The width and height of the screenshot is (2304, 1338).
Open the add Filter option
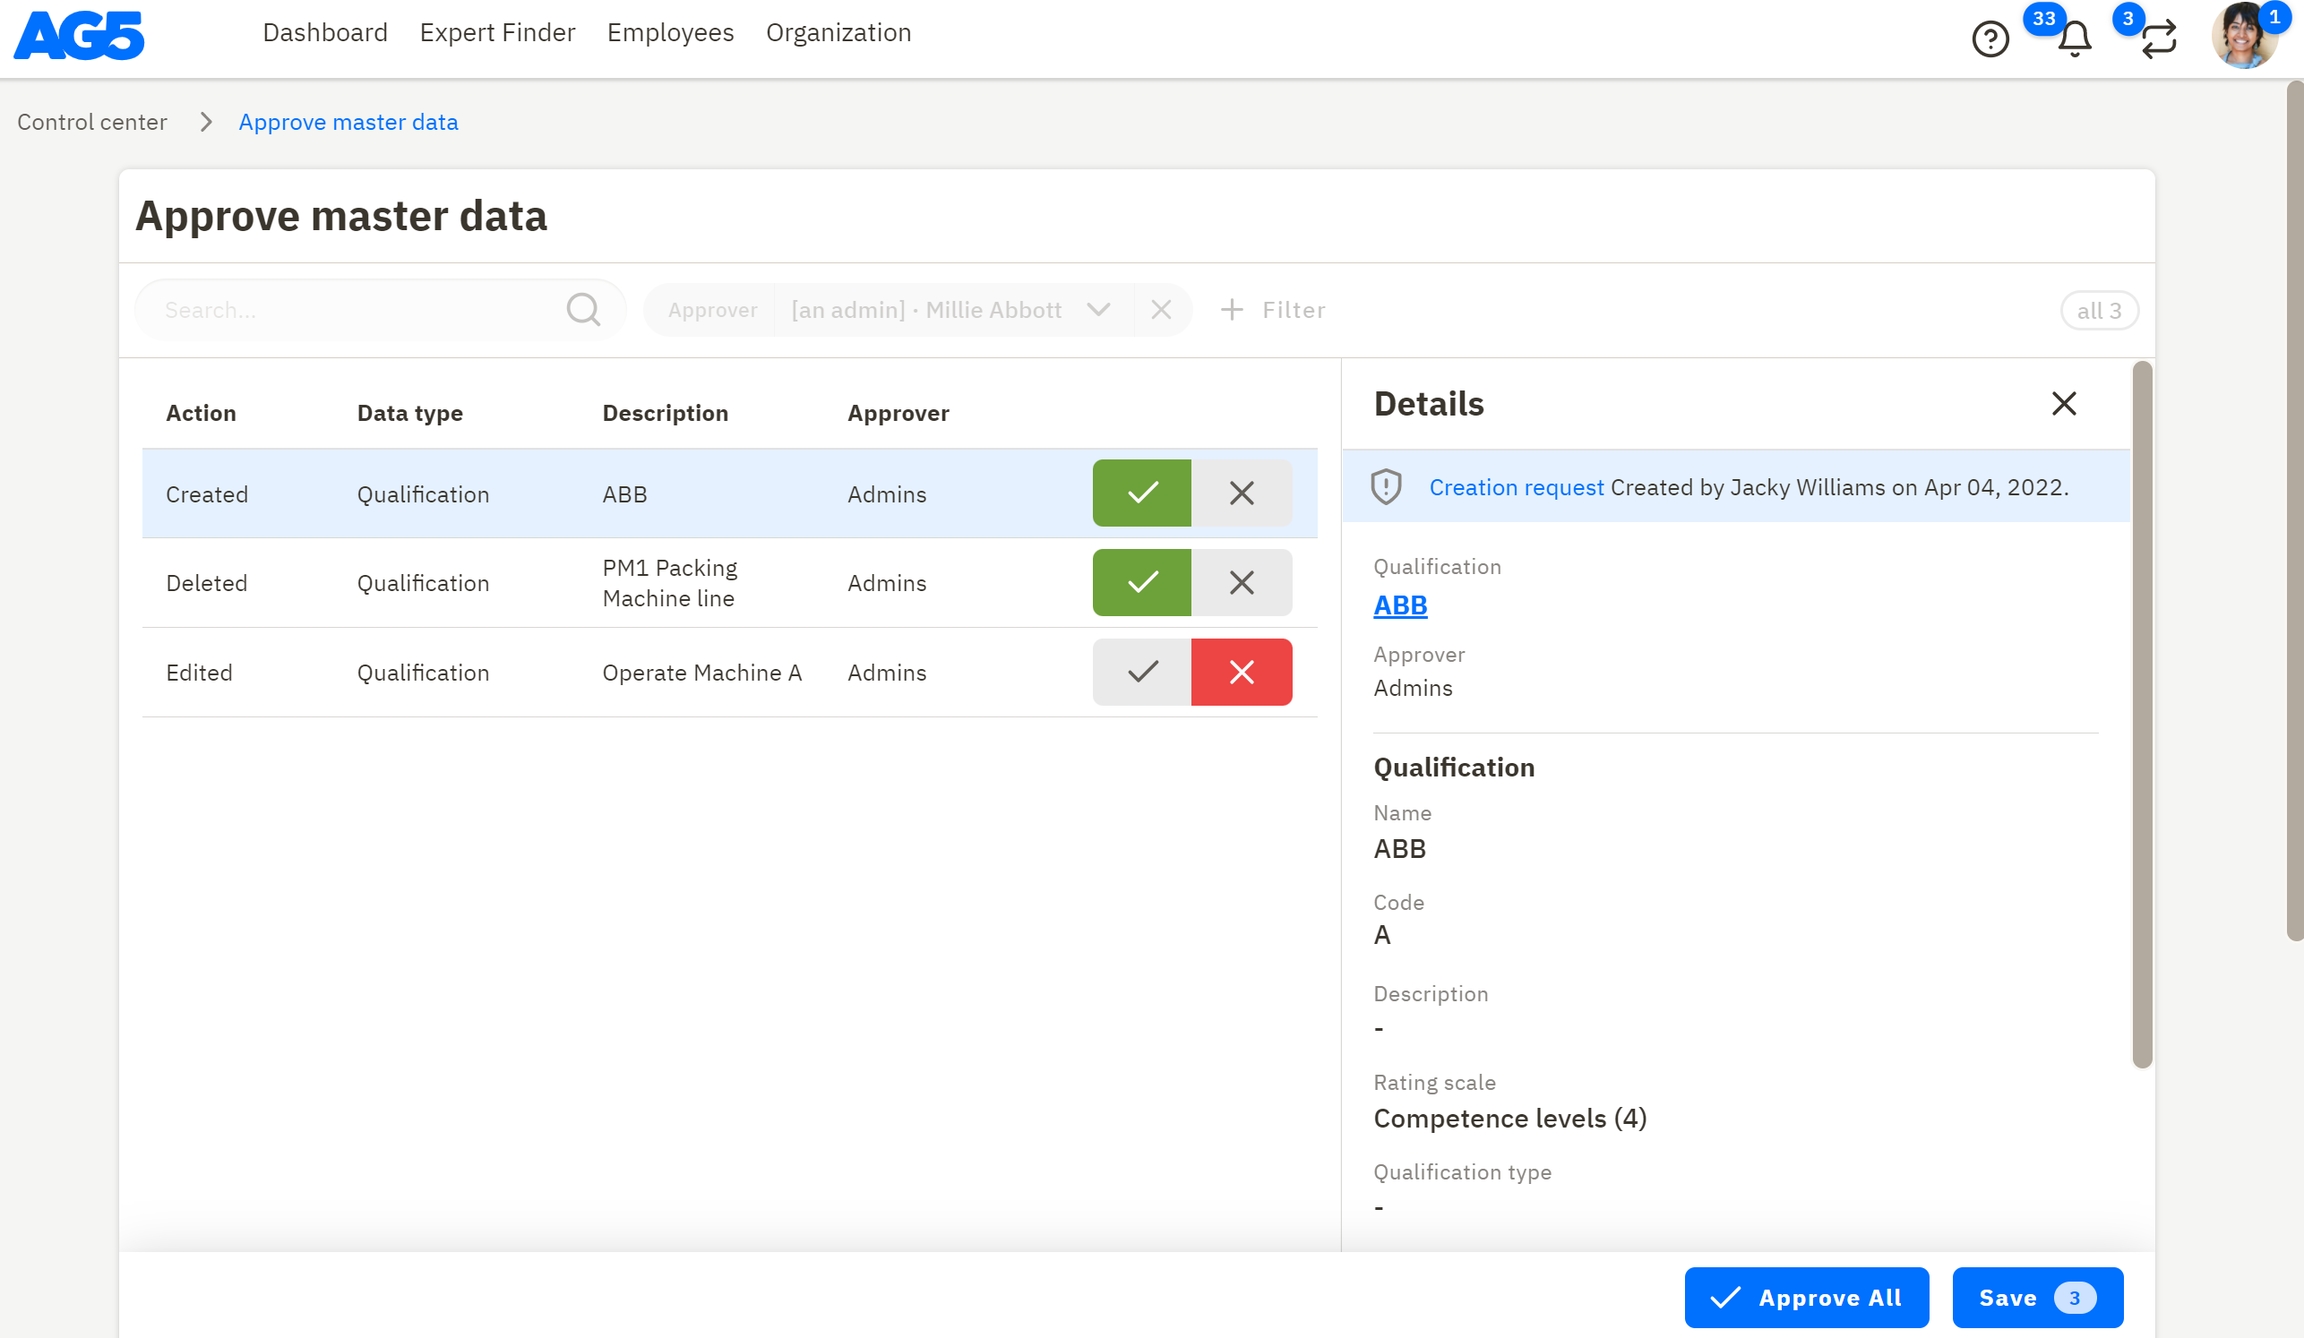point(1274,310)
